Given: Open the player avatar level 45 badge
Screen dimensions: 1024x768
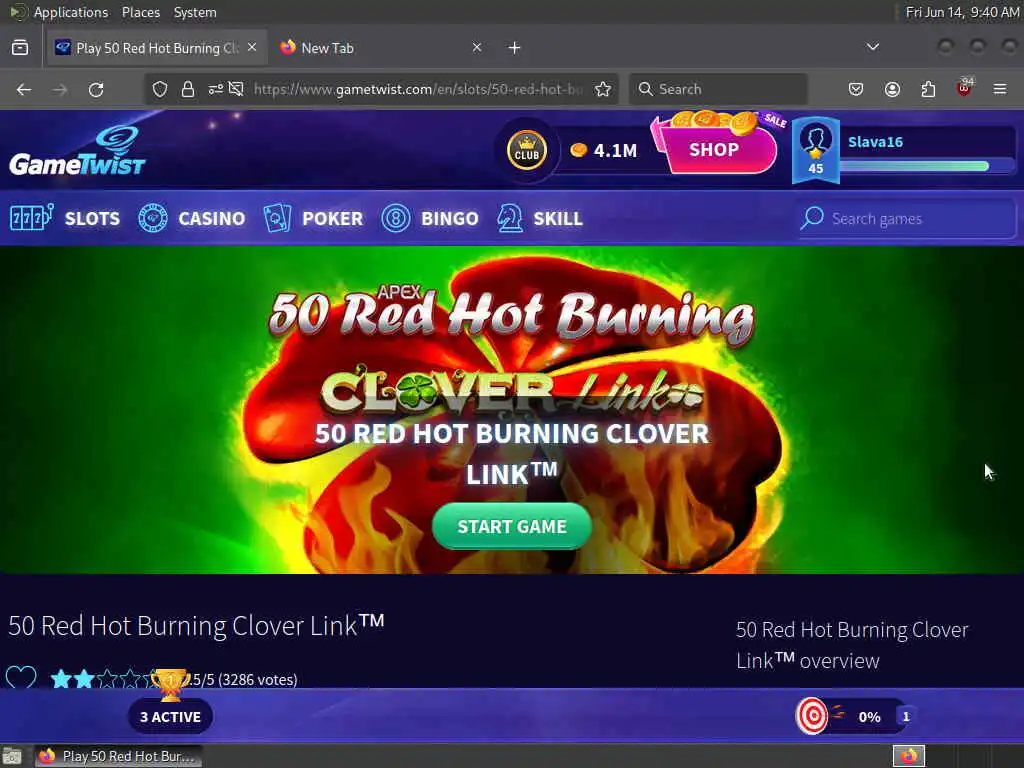Looking at the screenshot, I should click(816, 150).
